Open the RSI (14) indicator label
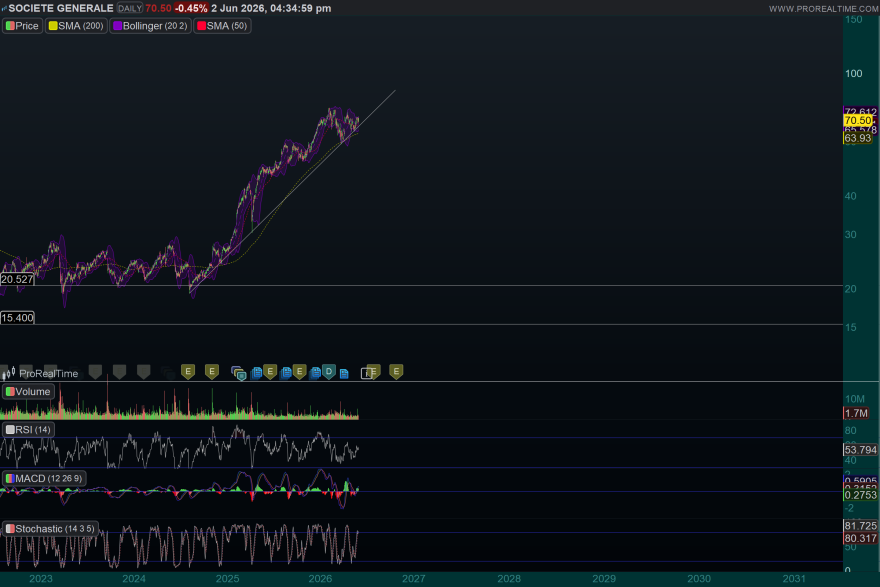880x587 pixels. (x=28, y=430)
